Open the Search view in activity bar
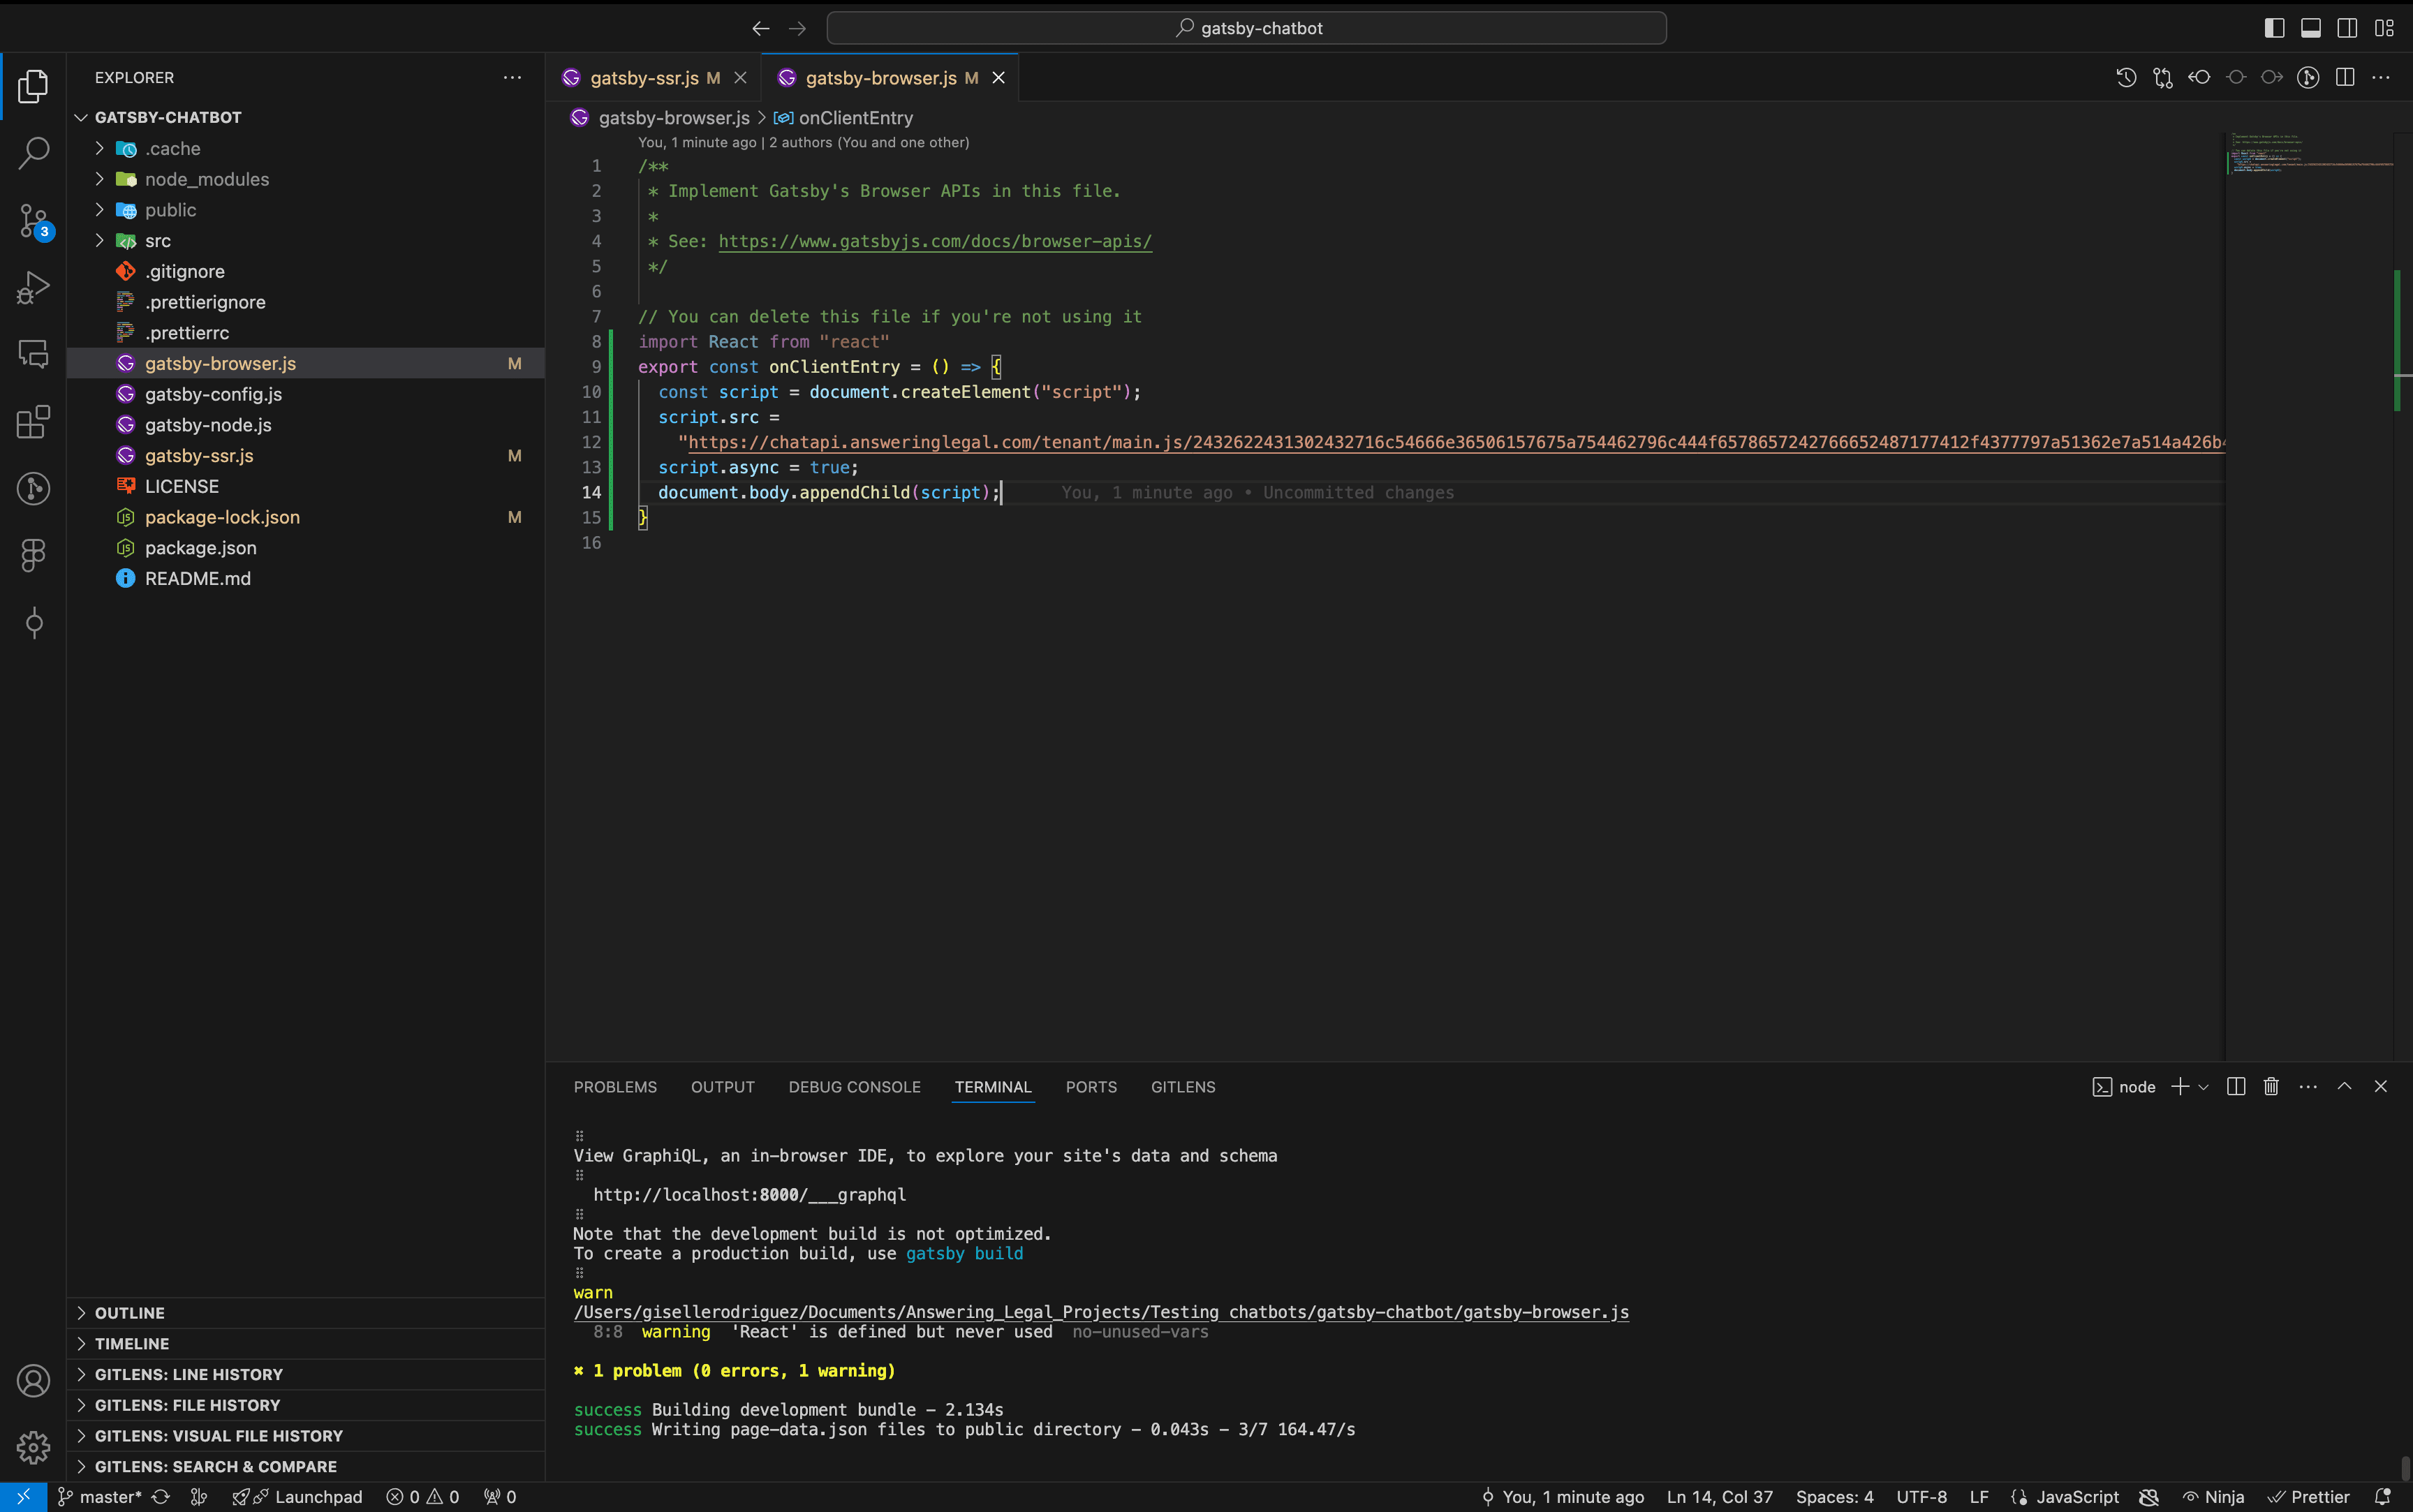This screenshot has width=2413, height=1512. pyautogui.click(x=33, y=153)
